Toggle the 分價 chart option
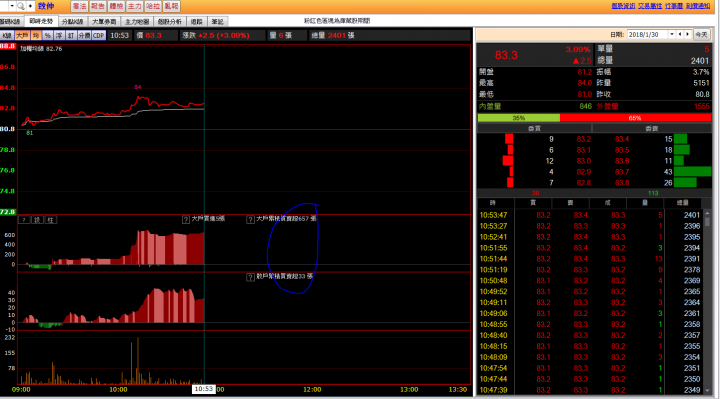The width and height of the screenshot is (720, 399). [84, 35]
